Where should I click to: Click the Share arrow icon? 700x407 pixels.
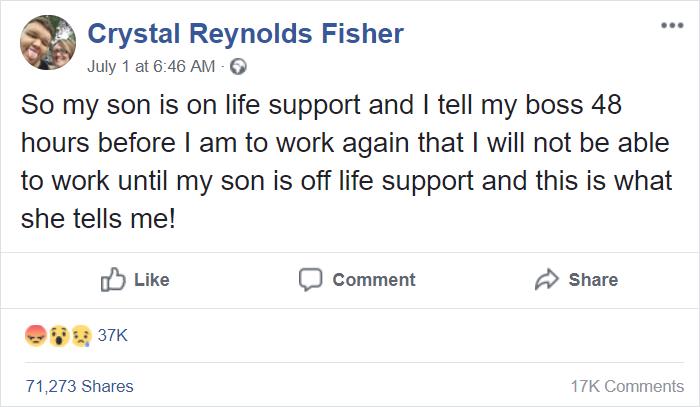(548, 280)
